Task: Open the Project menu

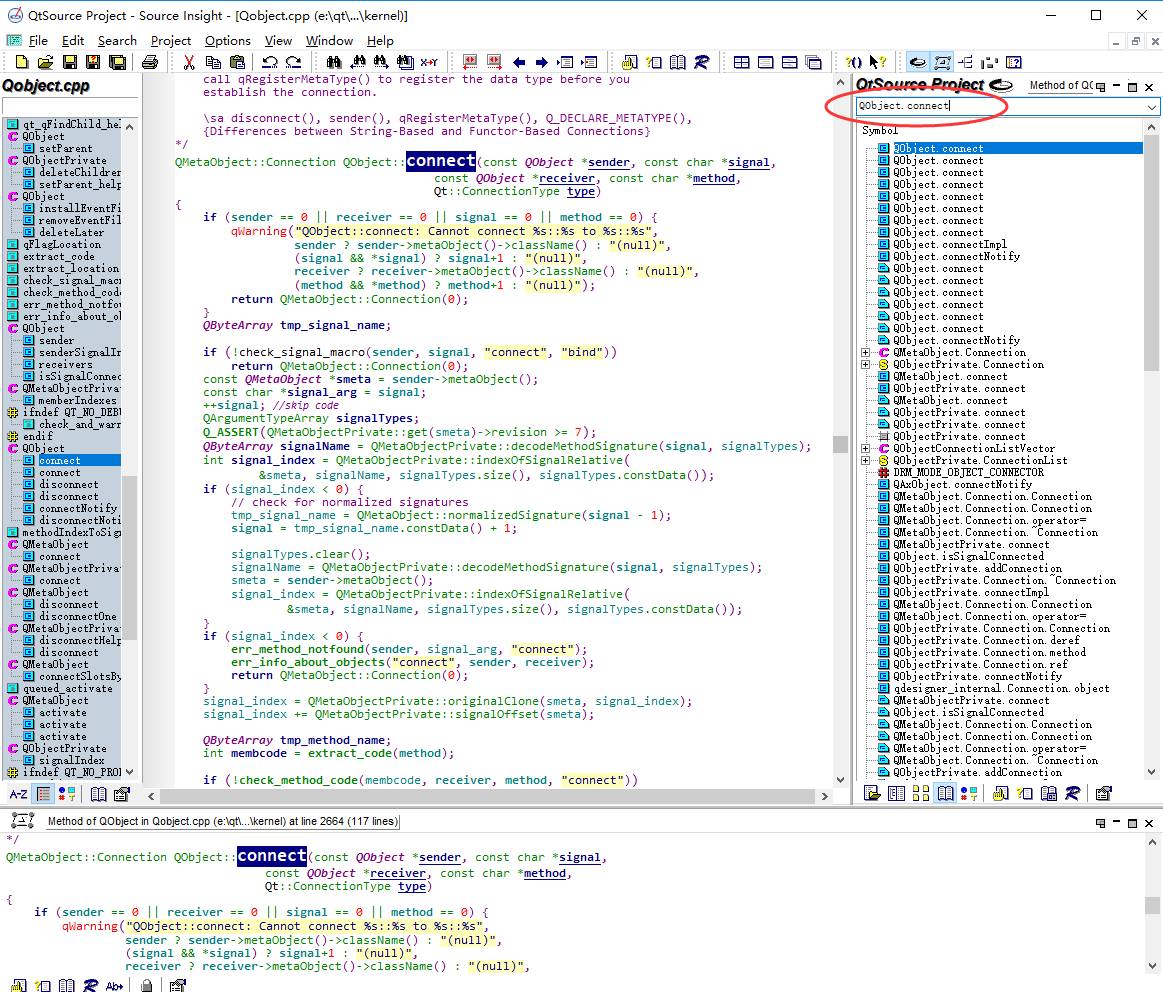Action: coord(170,41)
